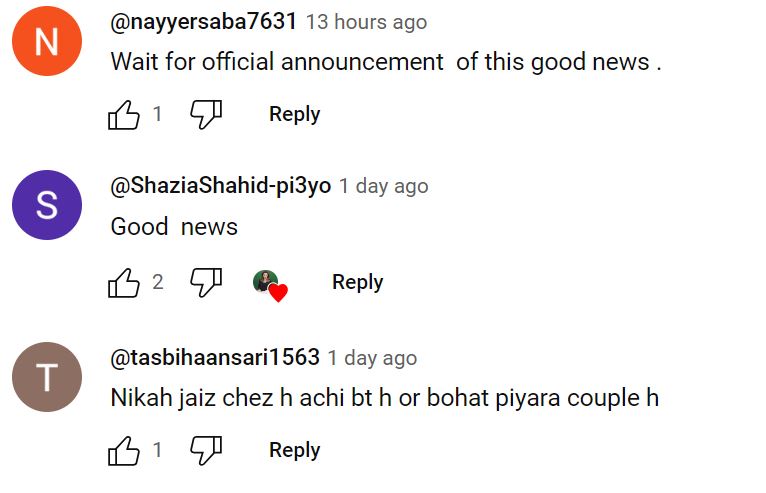Open the @nayyersaba7631 channel link

click(x=203, y=21)
